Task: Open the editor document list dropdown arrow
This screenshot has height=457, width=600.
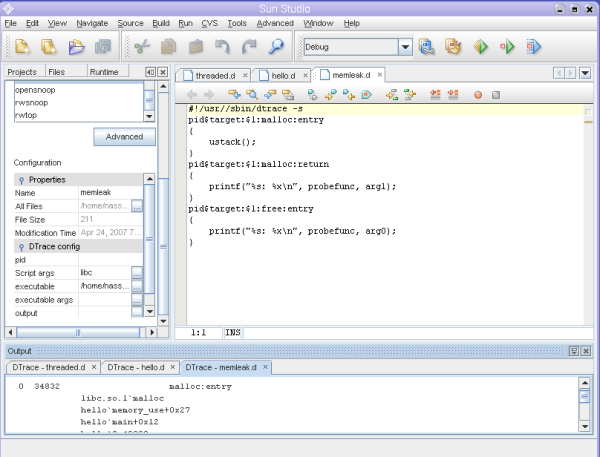Action: click(585, 73)
